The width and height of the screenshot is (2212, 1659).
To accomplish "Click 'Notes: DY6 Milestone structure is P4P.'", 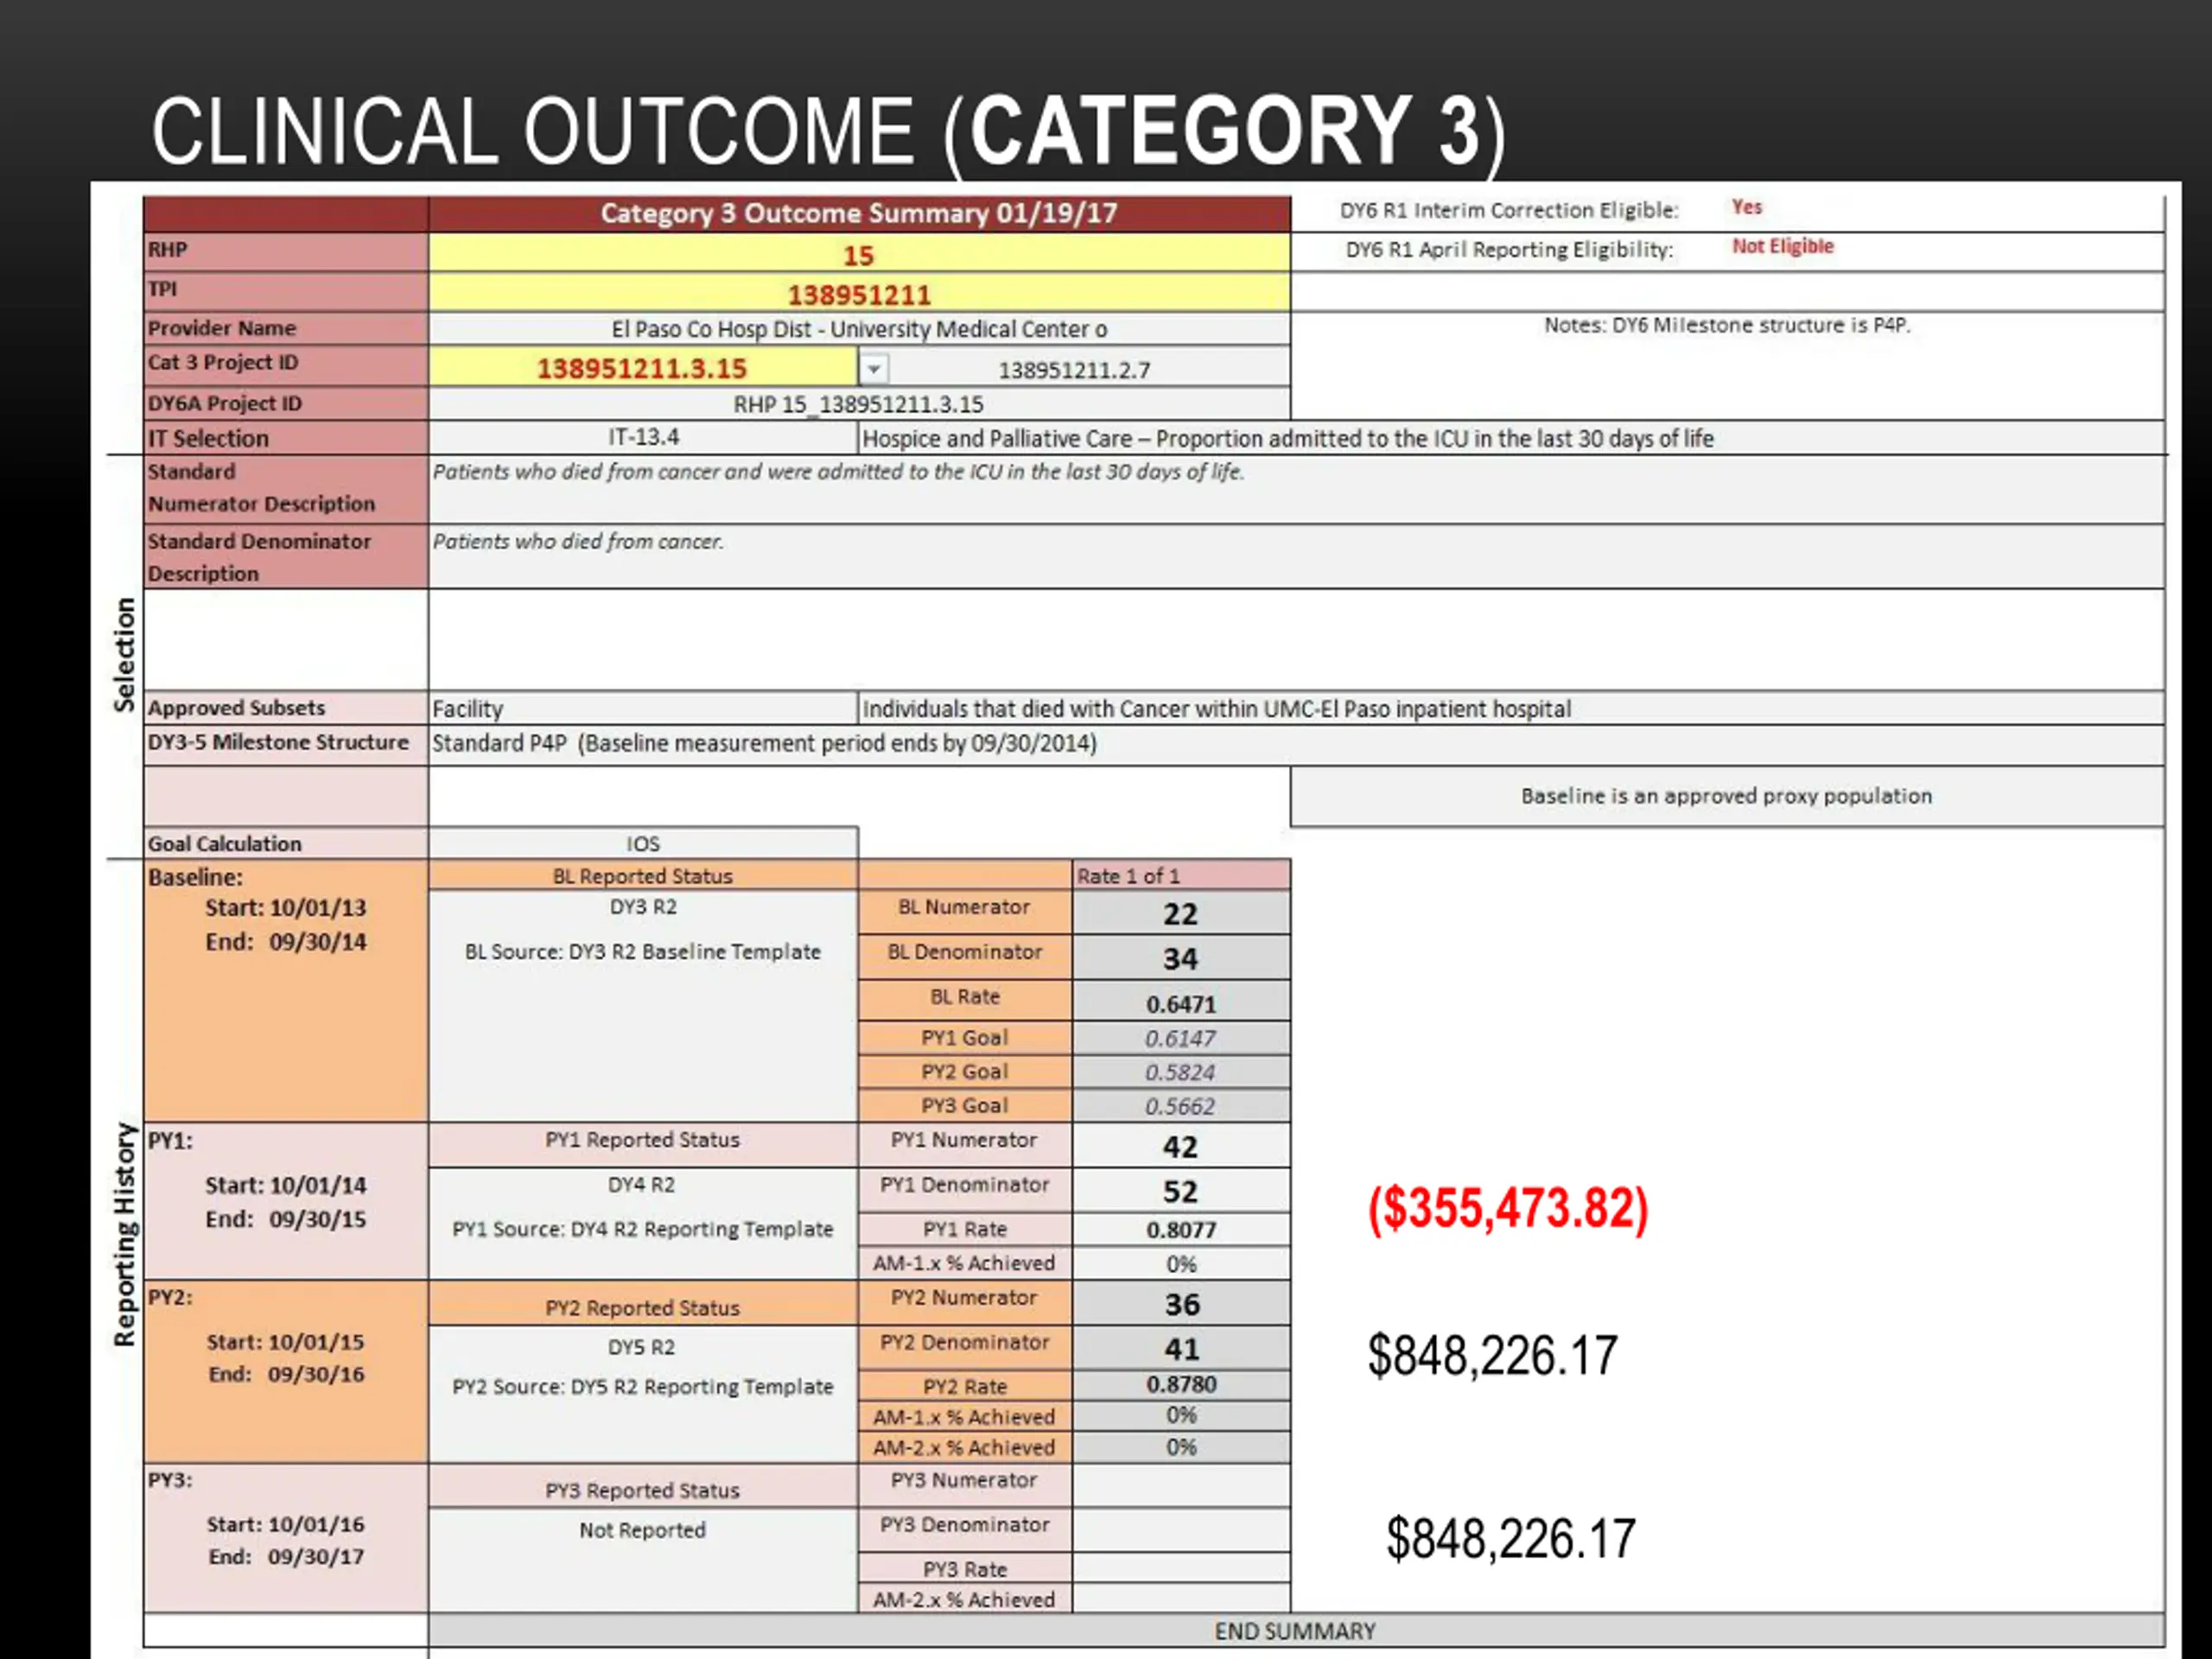I will click(1727, 325).
